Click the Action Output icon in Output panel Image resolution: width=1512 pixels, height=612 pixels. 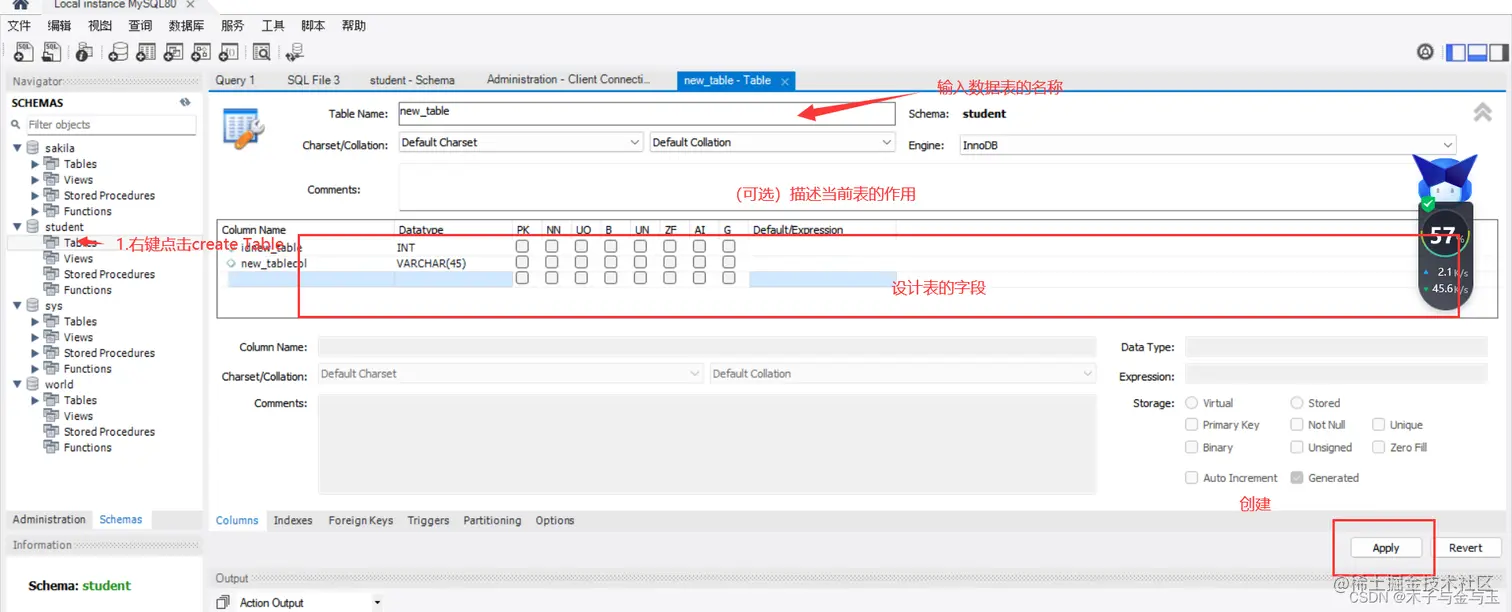click(223, 602)
